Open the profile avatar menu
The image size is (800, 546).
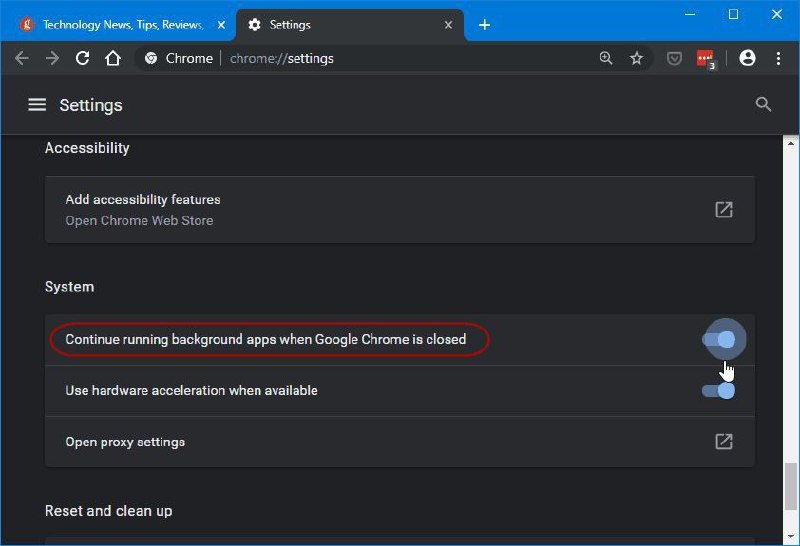[x=747, y=58]
